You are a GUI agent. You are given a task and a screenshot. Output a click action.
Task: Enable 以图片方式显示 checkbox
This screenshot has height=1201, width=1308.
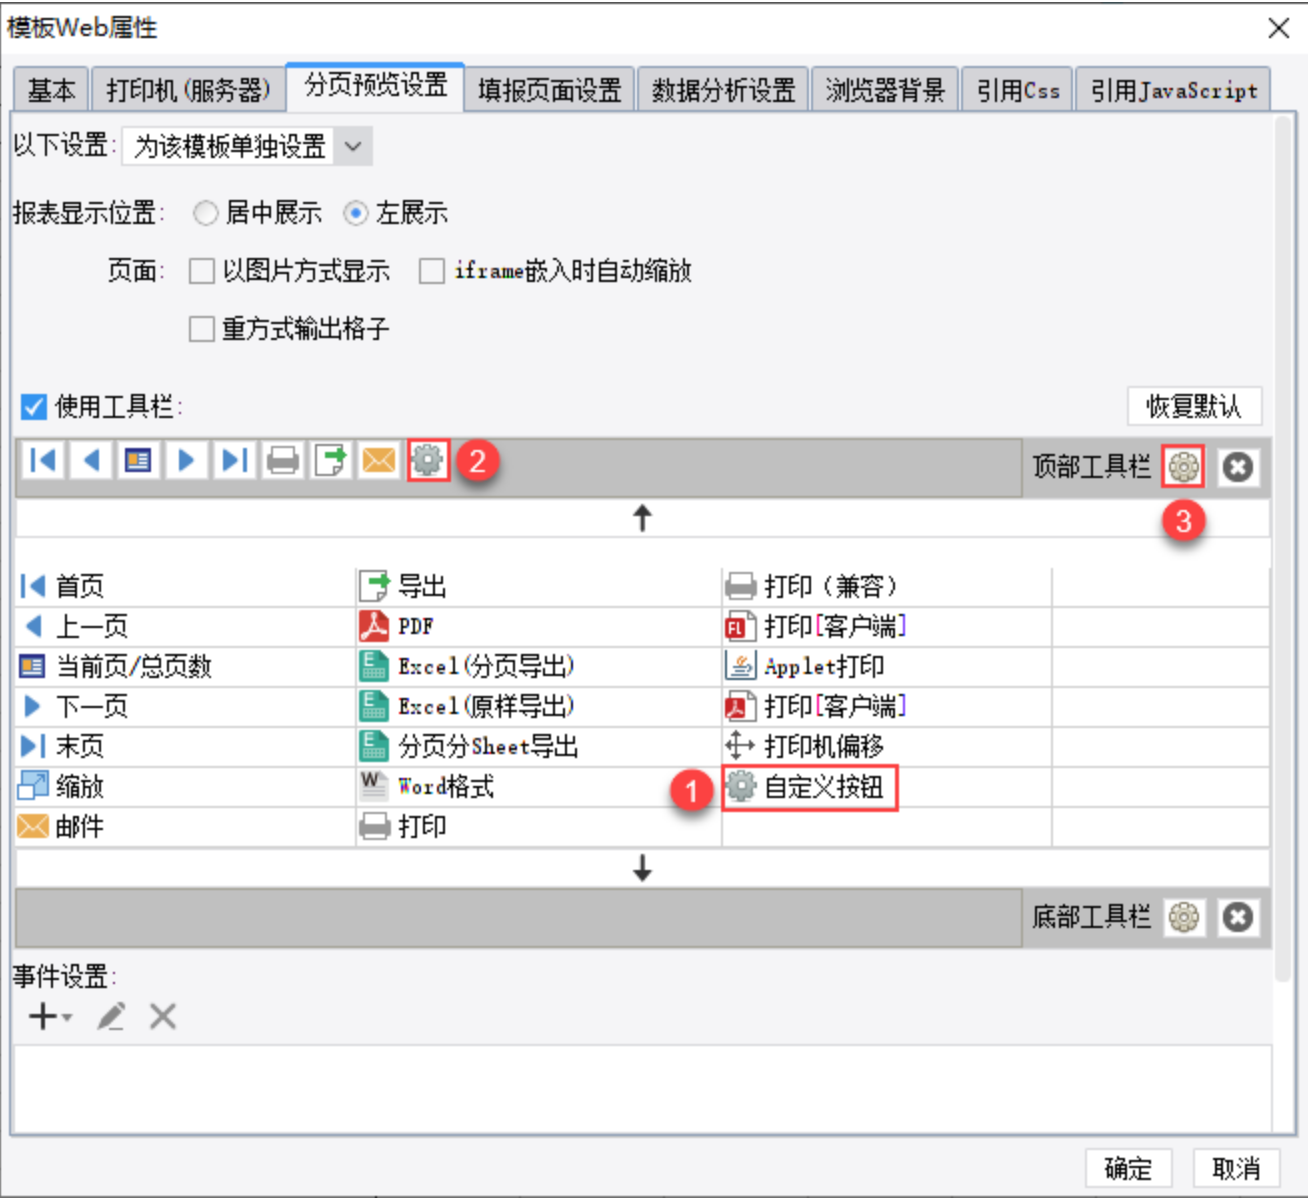(202, 271)
